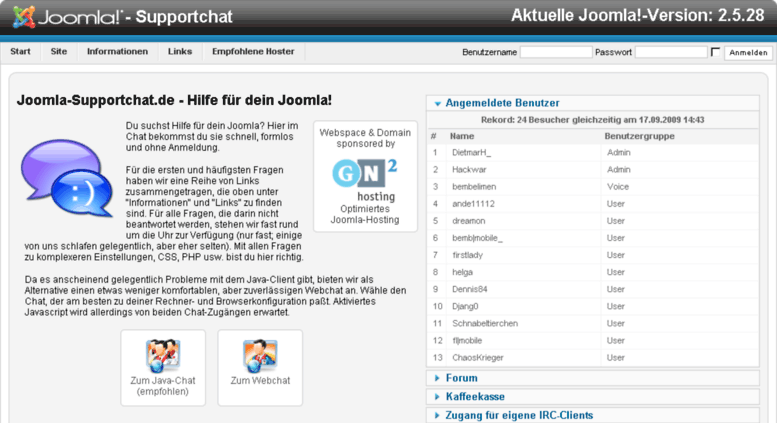The width and height of the screenshot is (777, 423).
Task: Click the Admin cell in Hackwar's row
Action: 618,169
